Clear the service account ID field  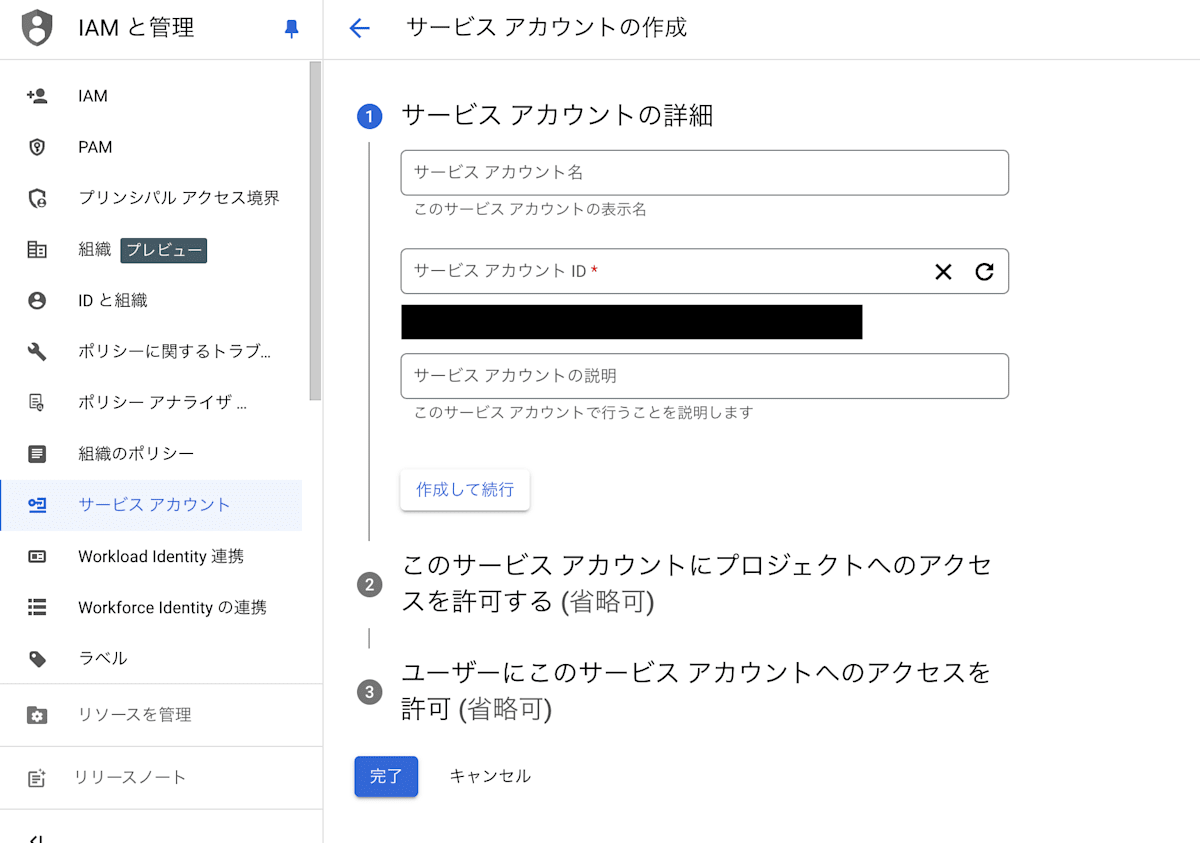pyautogui.click(x=943, y=271)
